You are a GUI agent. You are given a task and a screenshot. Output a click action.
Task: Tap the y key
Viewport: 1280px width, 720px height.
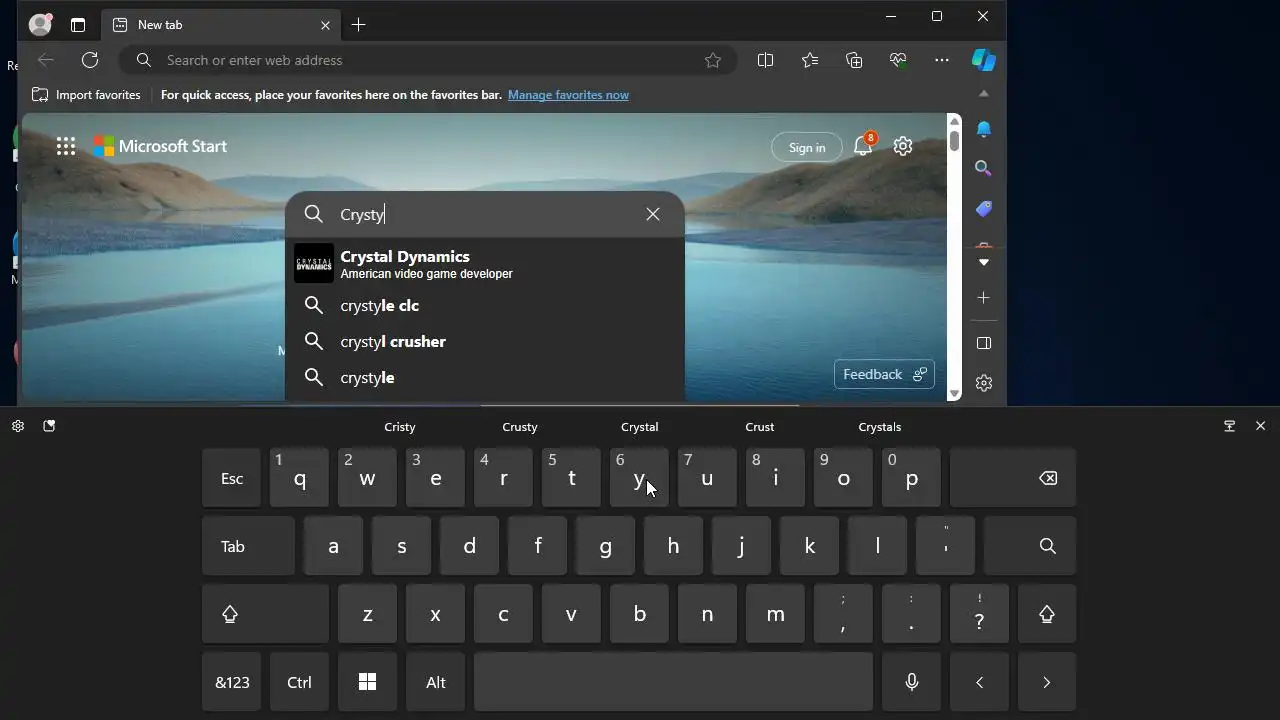[x=639, y=478]
